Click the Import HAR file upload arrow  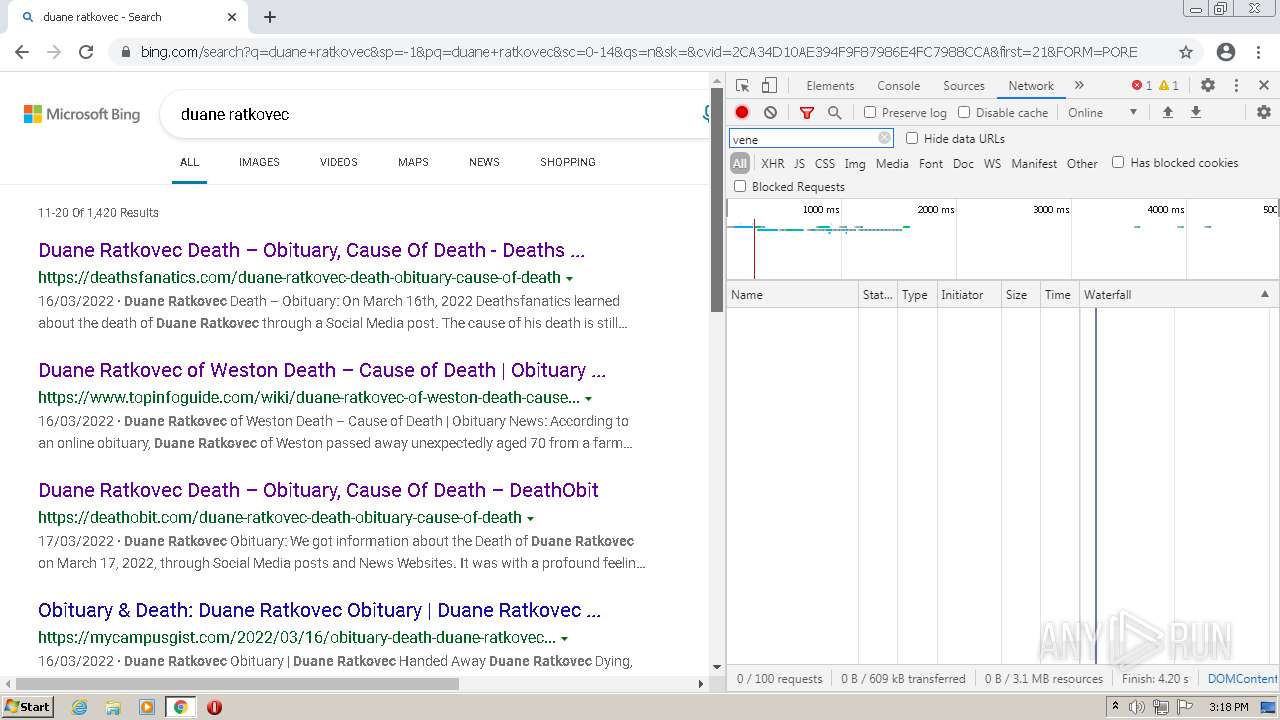click(x=1167, y=113)
